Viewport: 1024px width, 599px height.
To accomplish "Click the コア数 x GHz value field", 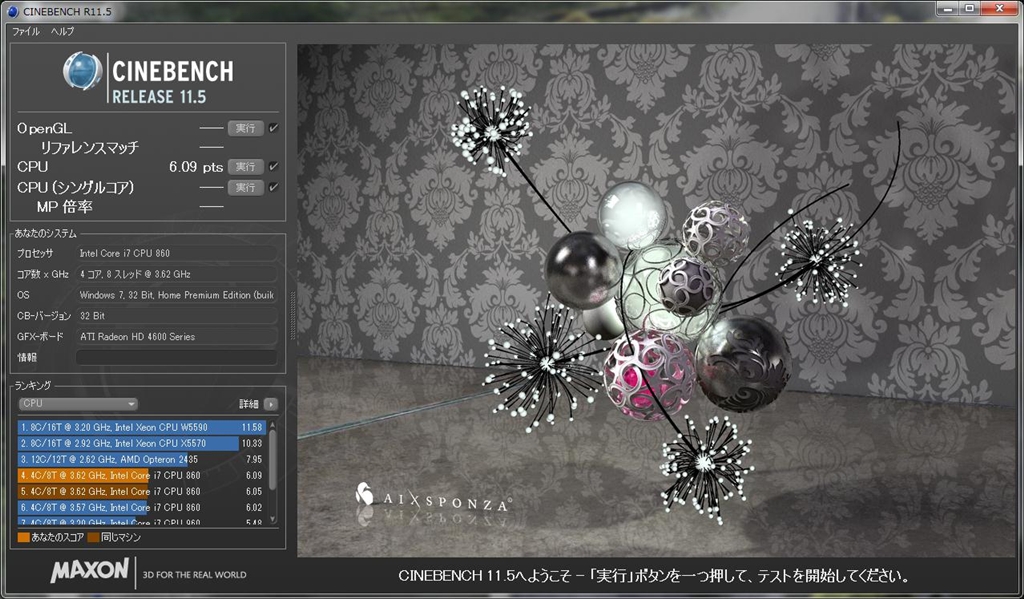I will (176, 274).
